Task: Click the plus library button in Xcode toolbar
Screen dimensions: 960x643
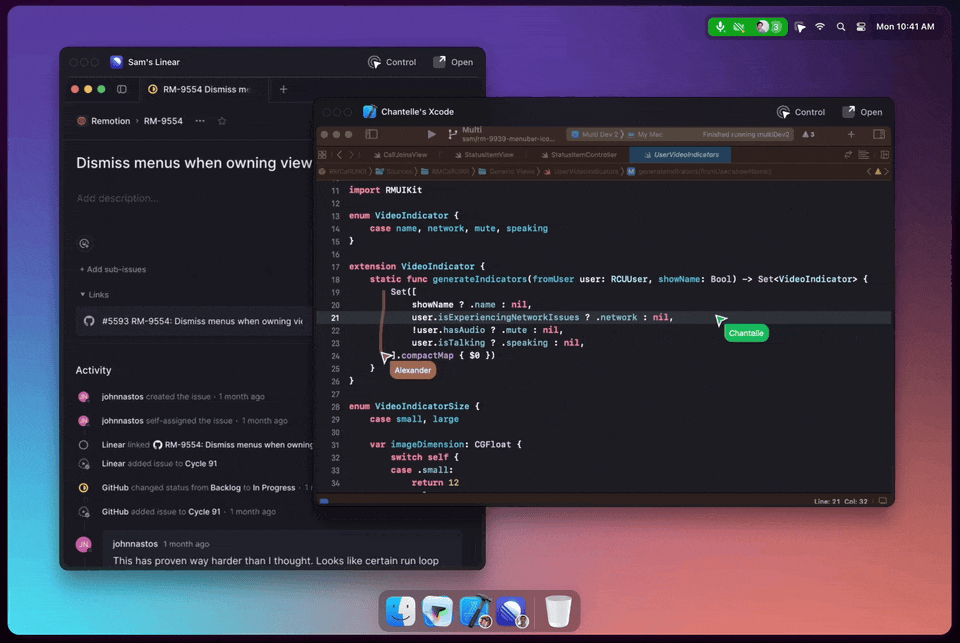Action: [851, 134]
